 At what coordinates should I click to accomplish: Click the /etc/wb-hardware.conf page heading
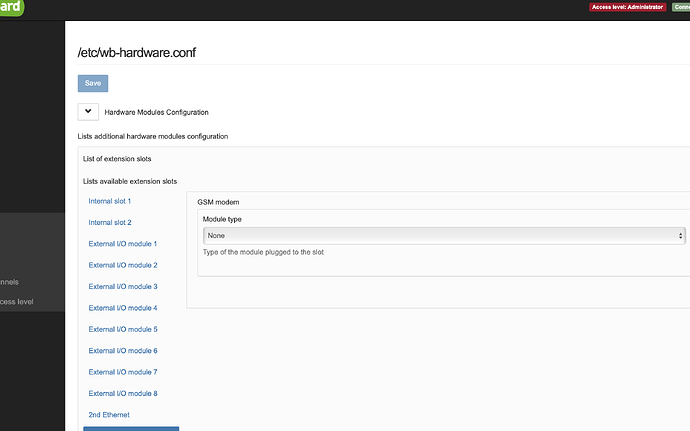[x=137, y=52]
